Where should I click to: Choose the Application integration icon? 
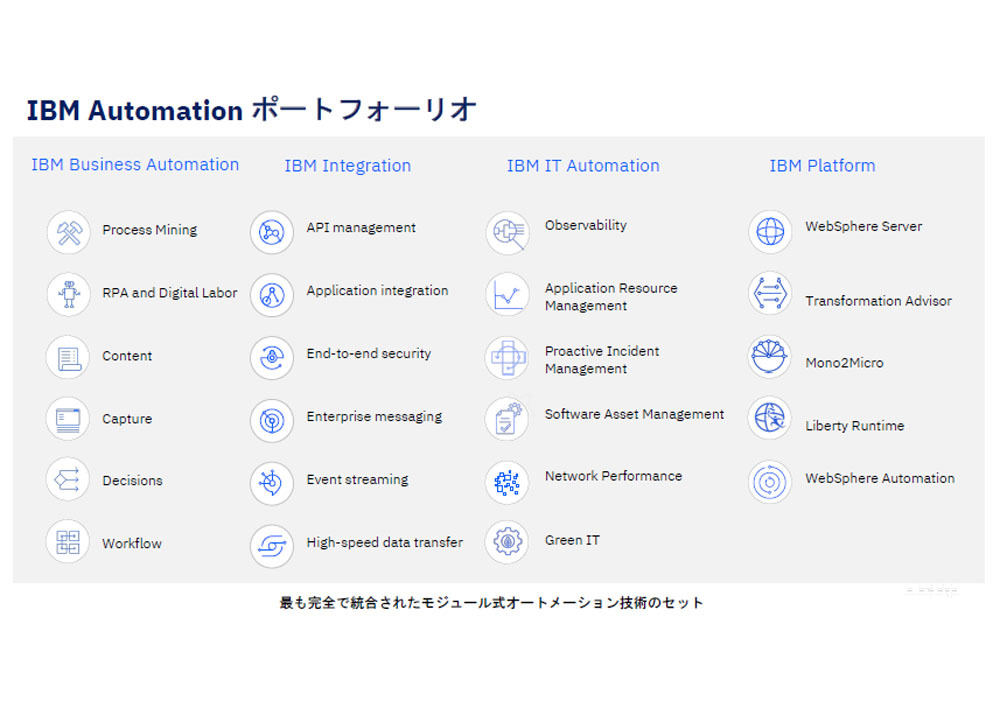pos(272,295)
